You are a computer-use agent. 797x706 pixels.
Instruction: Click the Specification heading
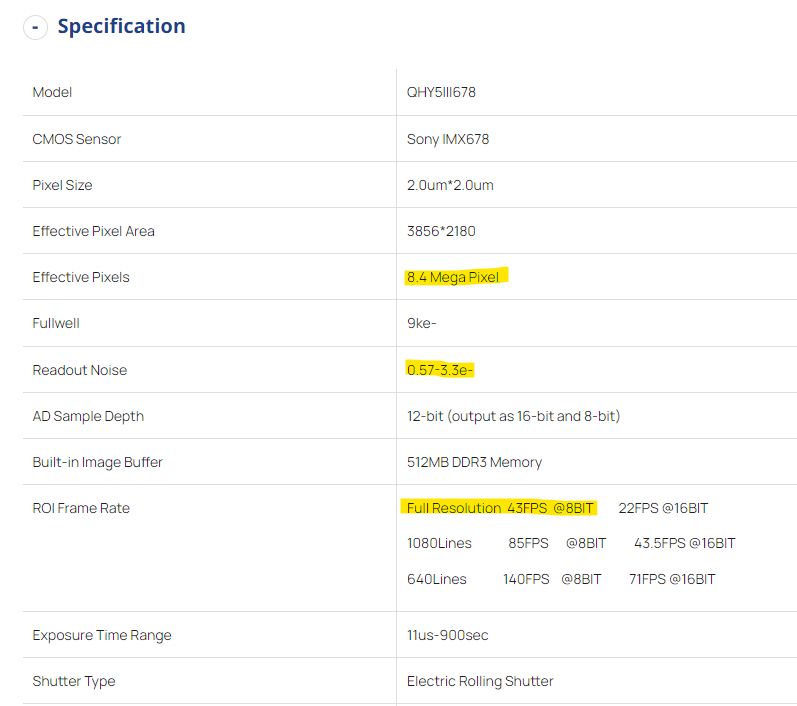(121, 27)
